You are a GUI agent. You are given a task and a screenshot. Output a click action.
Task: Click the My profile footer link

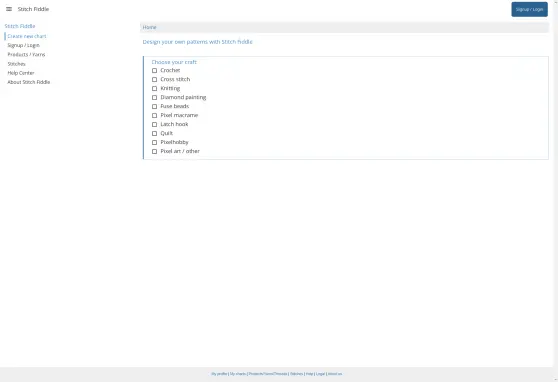(219, 374)
